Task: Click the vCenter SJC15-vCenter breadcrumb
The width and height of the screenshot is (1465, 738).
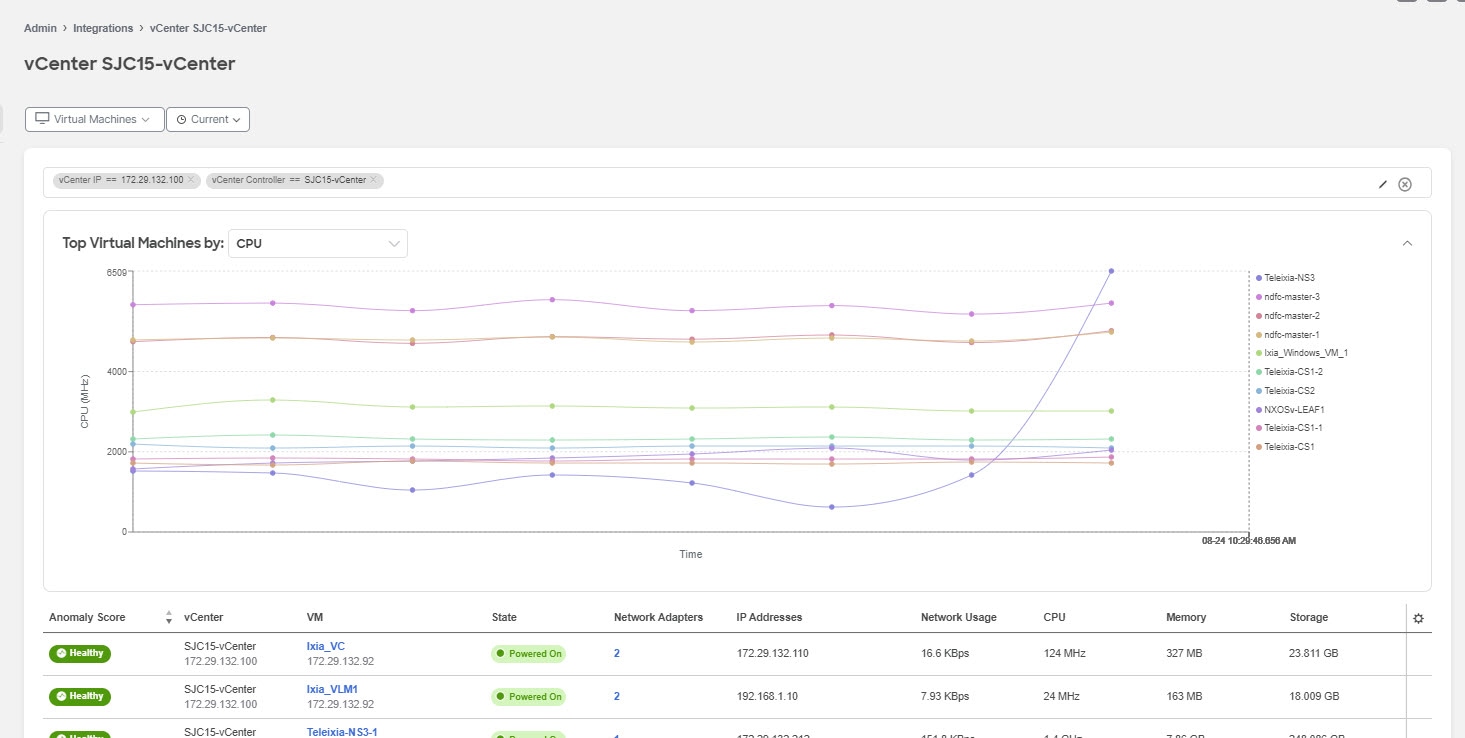Action: [x=208, y=28]
